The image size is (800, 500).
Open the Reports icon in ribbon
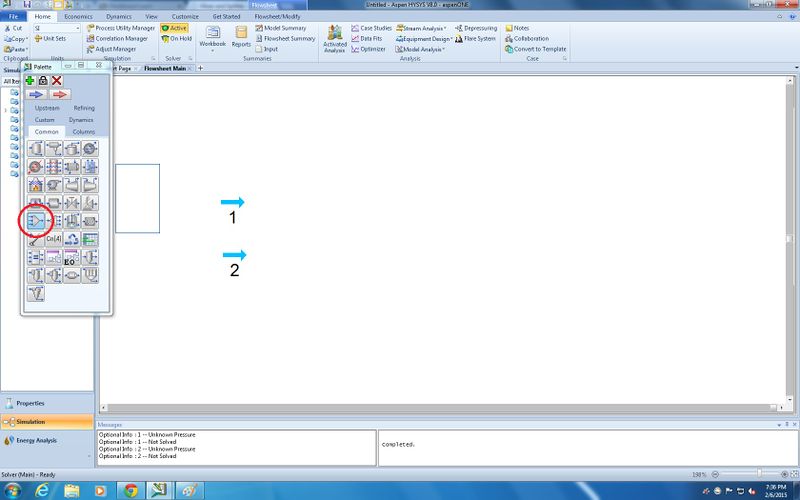(x=241, y=37)
